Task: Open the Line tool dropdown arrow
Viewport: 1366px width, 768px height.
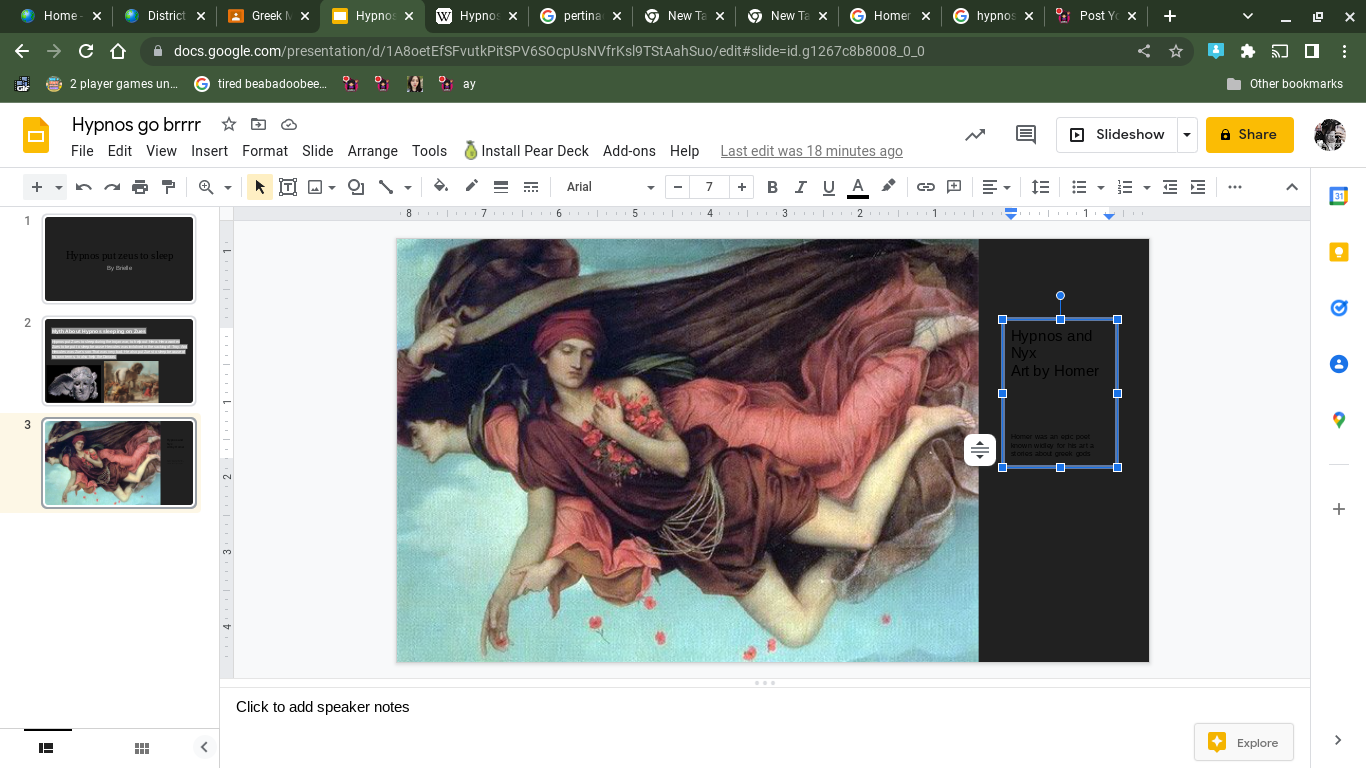Action: (408, 187)
